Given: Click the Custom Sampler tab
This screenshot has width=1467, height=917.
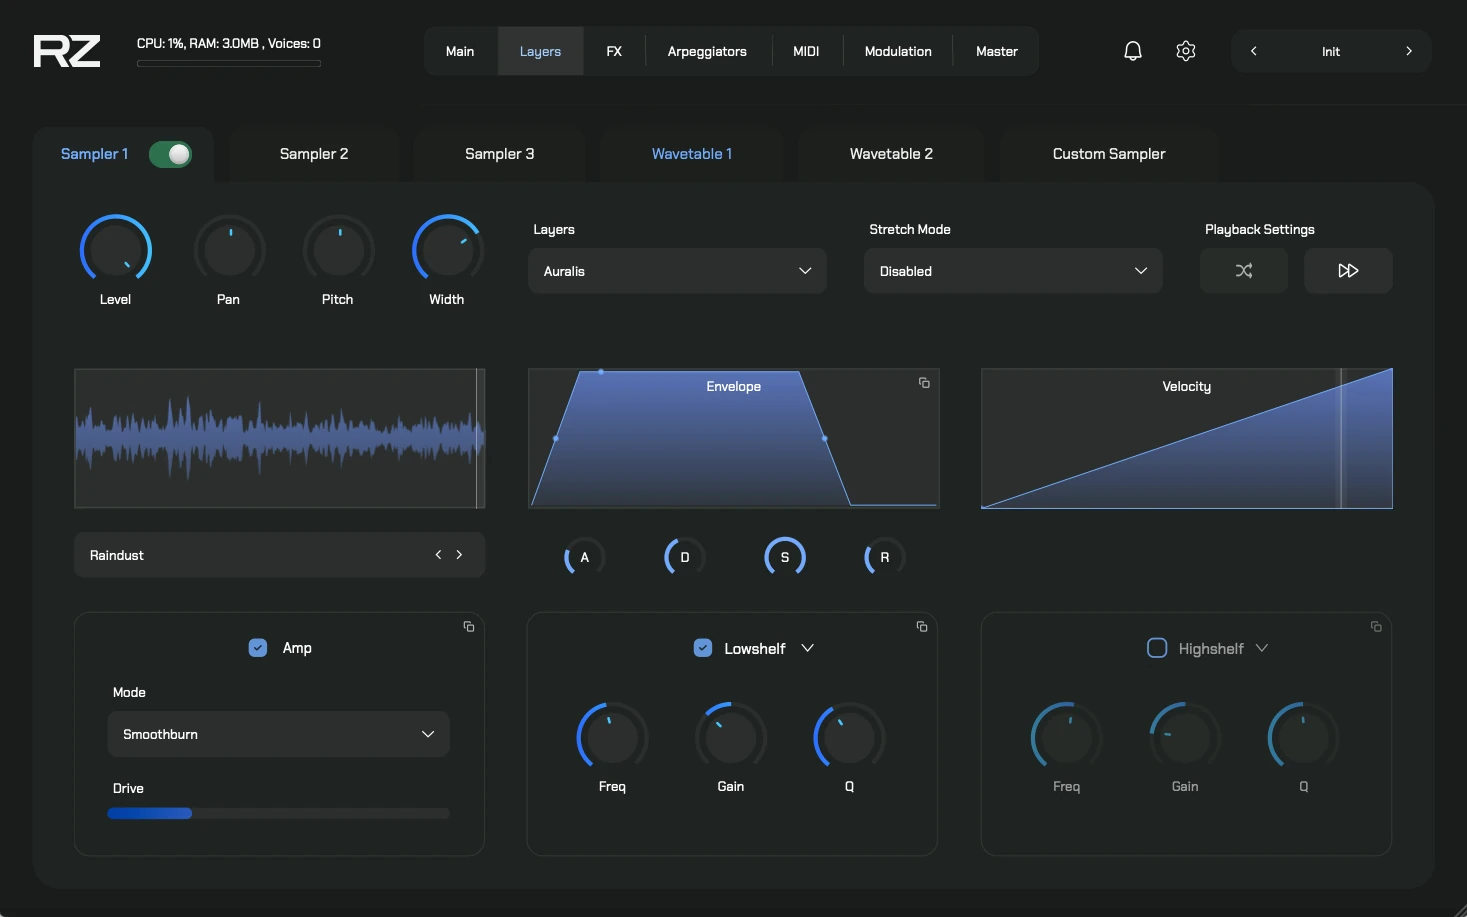Looking at the screenshot, I should [1108, 154].
